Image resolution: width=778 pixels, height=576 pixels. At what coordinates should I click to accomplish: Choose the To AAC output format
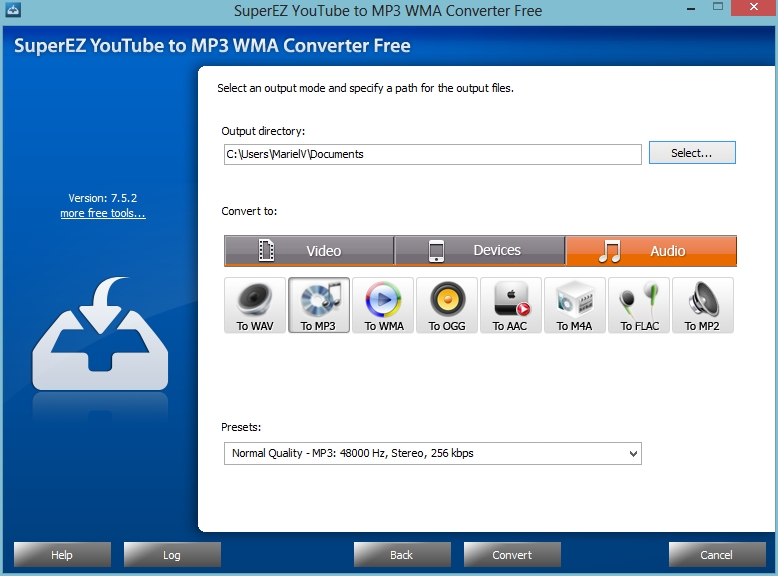point(511,305)
